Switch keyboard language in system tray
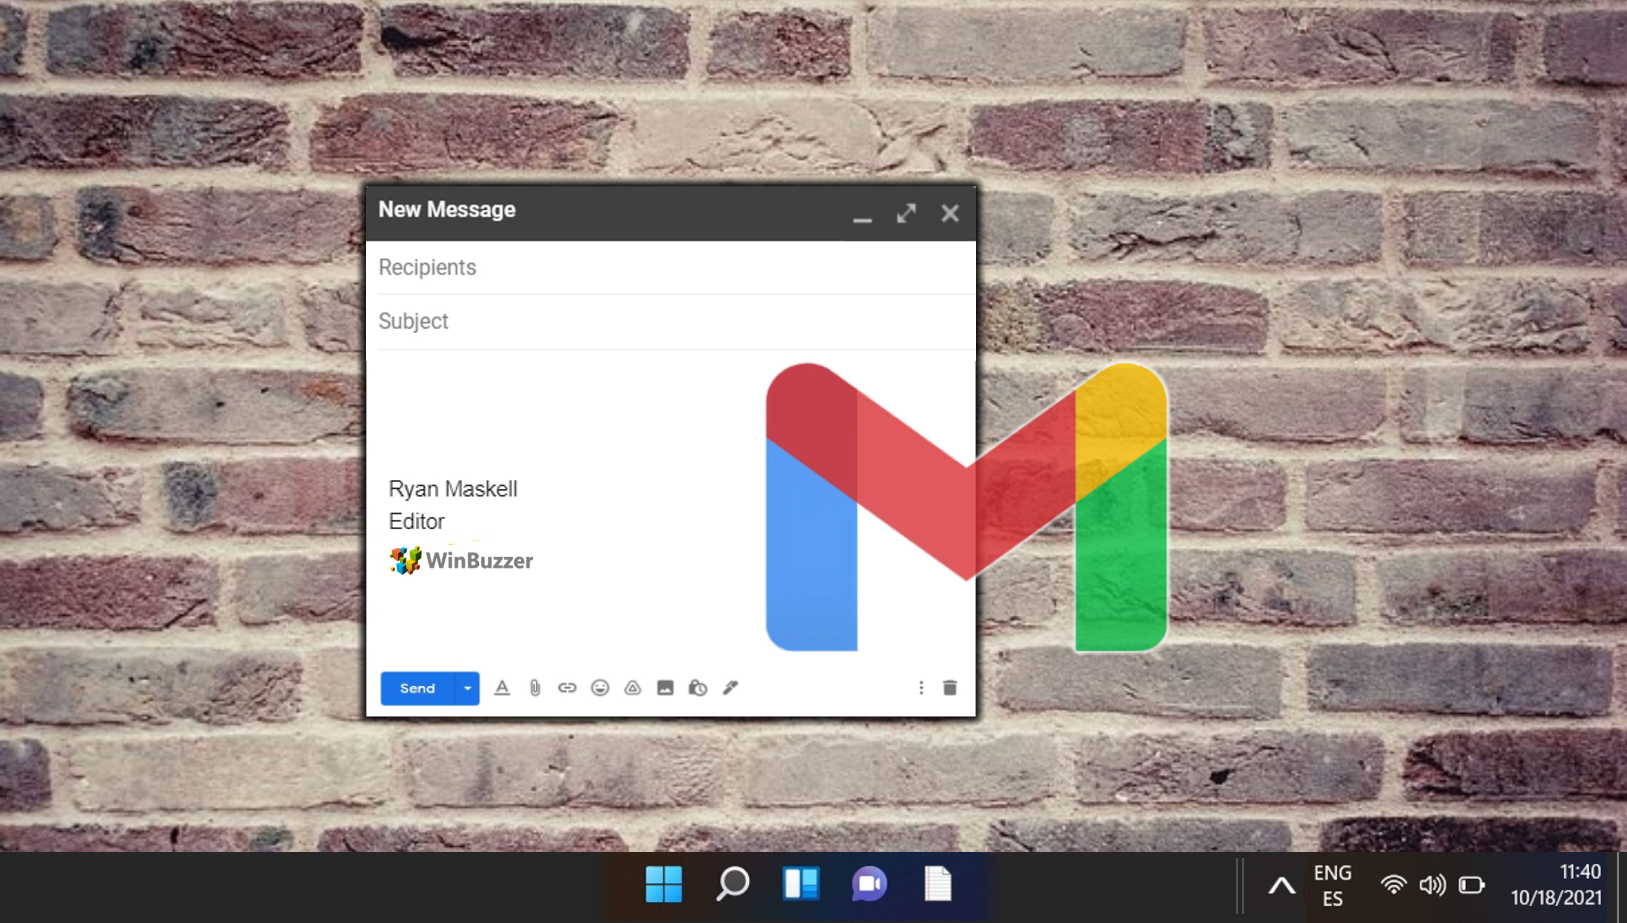This screenshot has width=1627, height=923. [1333, 884]
